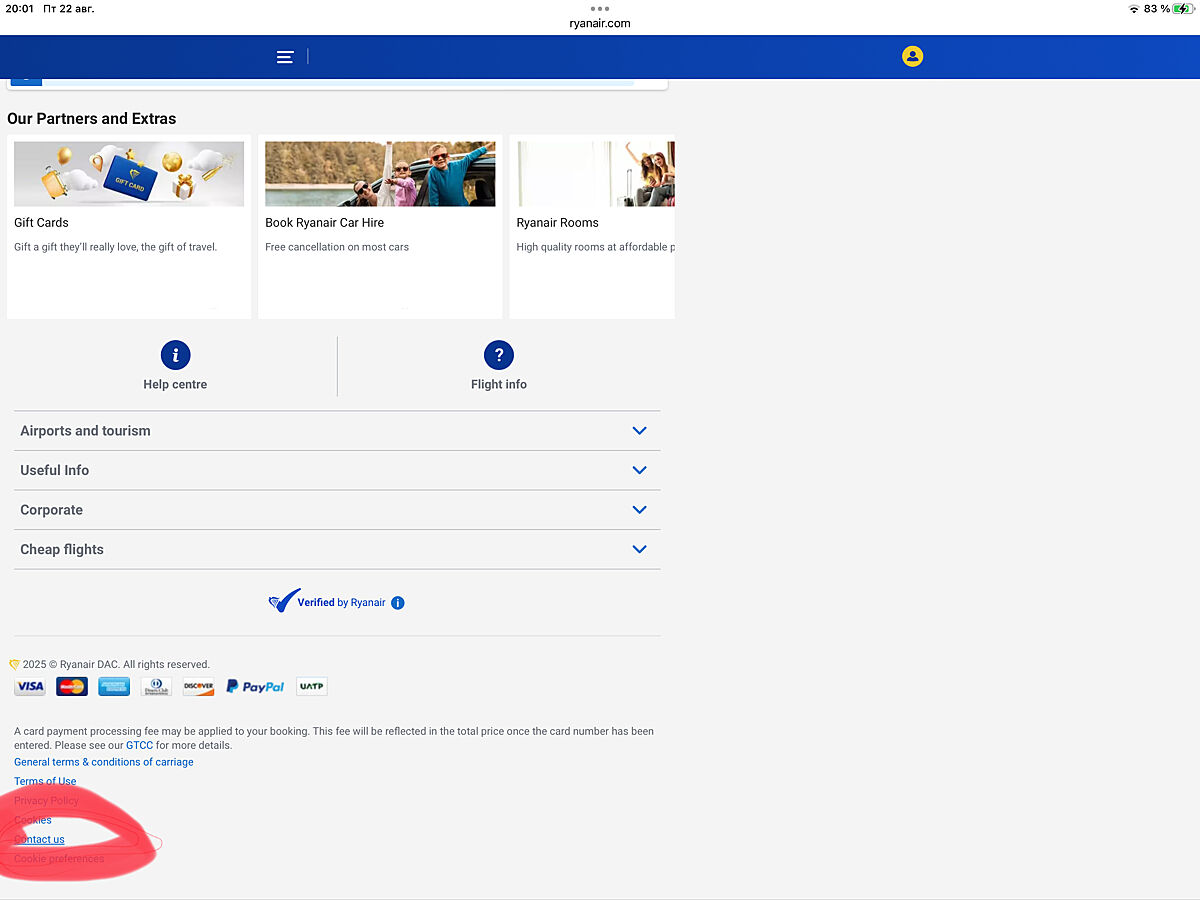
Task: Open the Ryanair Rooms card
Action: click(x=592, y=227)
